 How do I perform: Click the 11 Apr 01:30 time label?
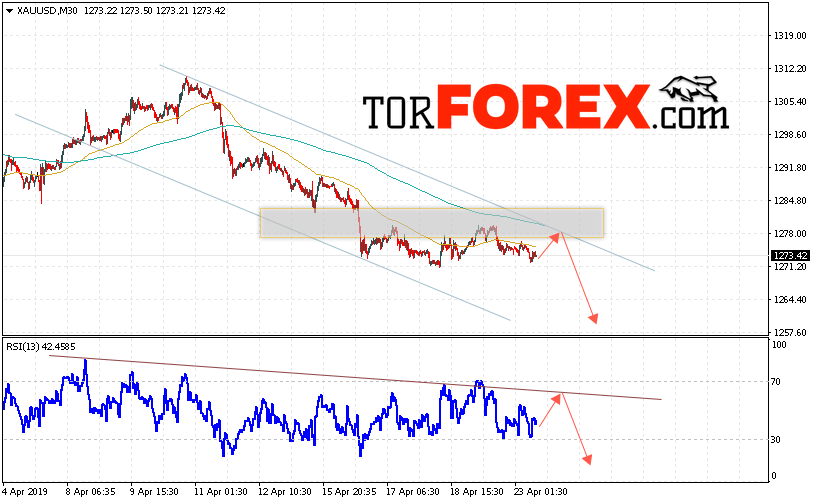coord(220,491)
